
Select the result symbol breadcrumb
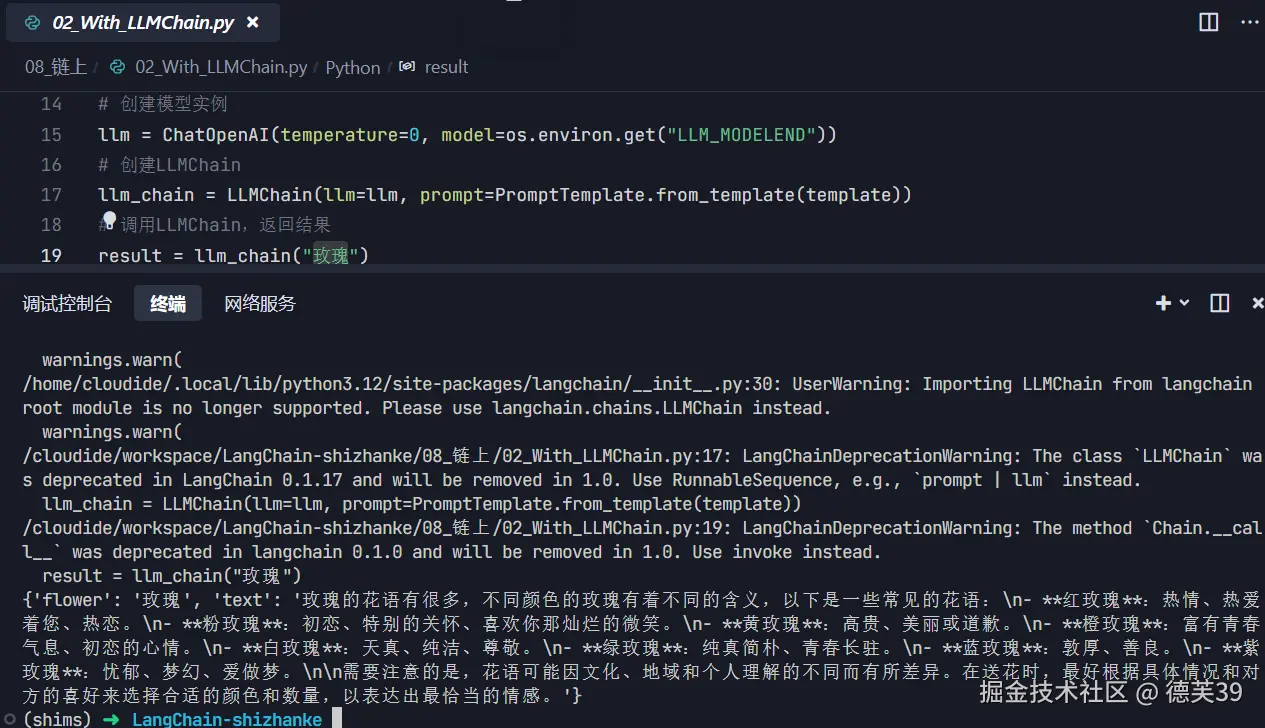(446, 67)
